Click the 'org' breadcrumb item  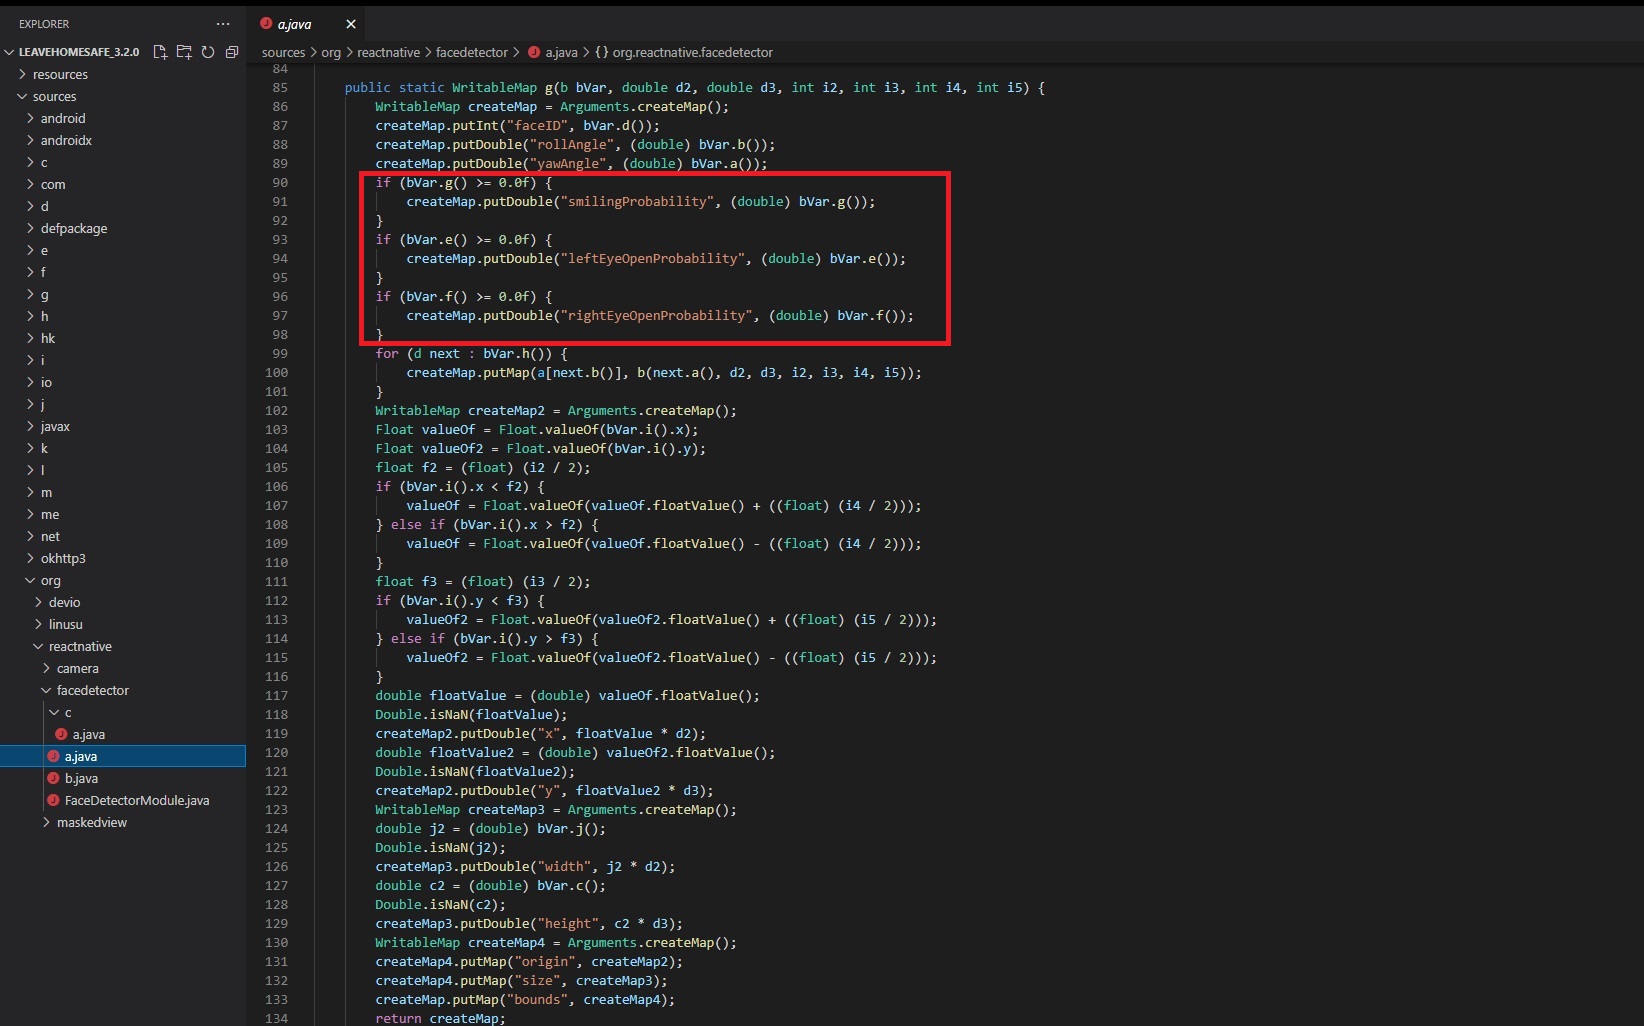(x=331, y=52)
